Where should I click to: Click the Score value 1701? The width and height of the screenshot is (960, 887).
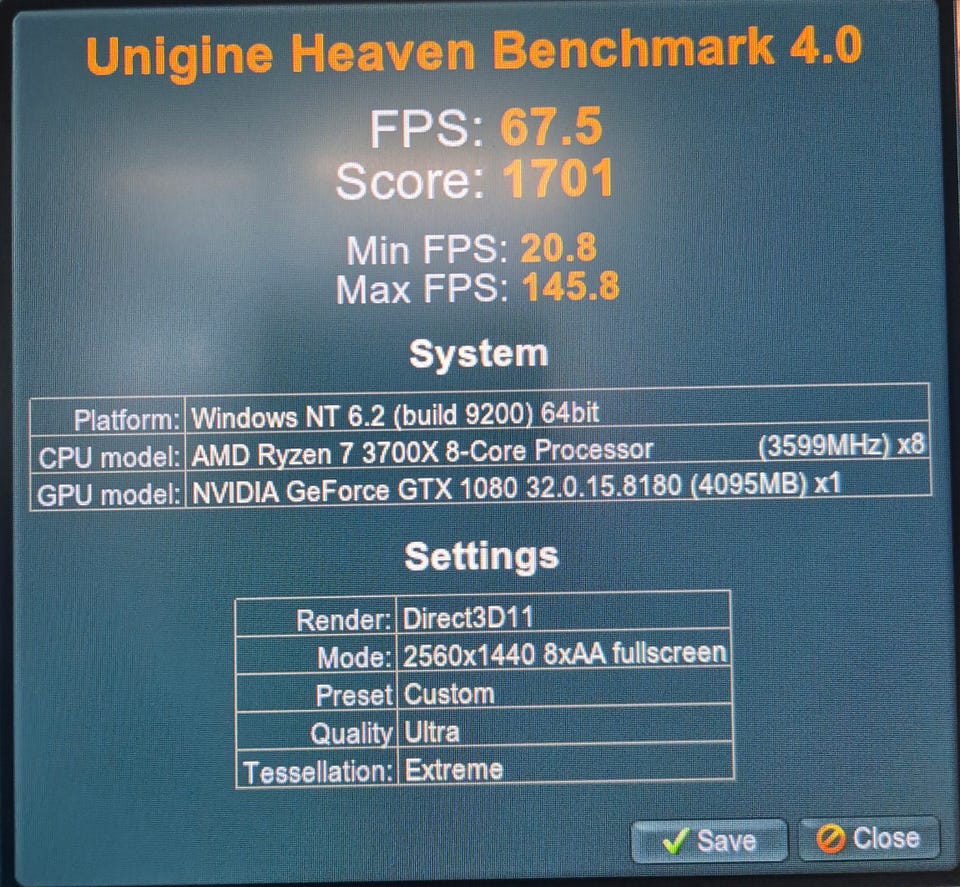(x=558, y=178)
